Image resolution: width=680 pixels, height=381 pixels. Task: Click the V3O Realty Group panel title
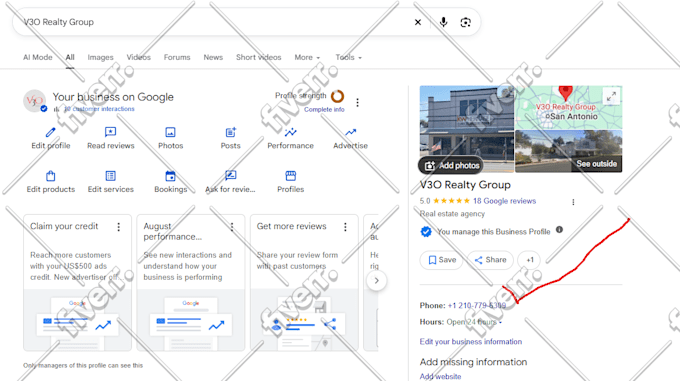(465, 185)
